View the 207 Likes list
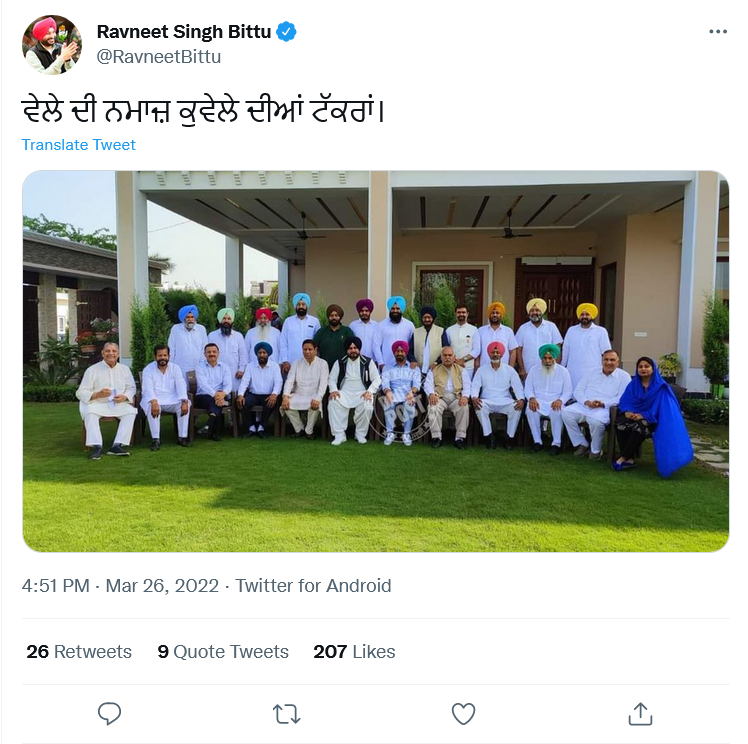The height and width of the screenshot is (744, 748). (x=354, y=651)
